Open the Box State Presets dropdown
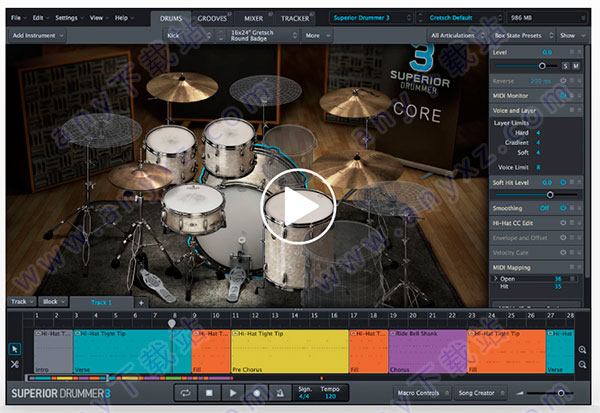This screenshot has height=413, width=600. point(523,36)
